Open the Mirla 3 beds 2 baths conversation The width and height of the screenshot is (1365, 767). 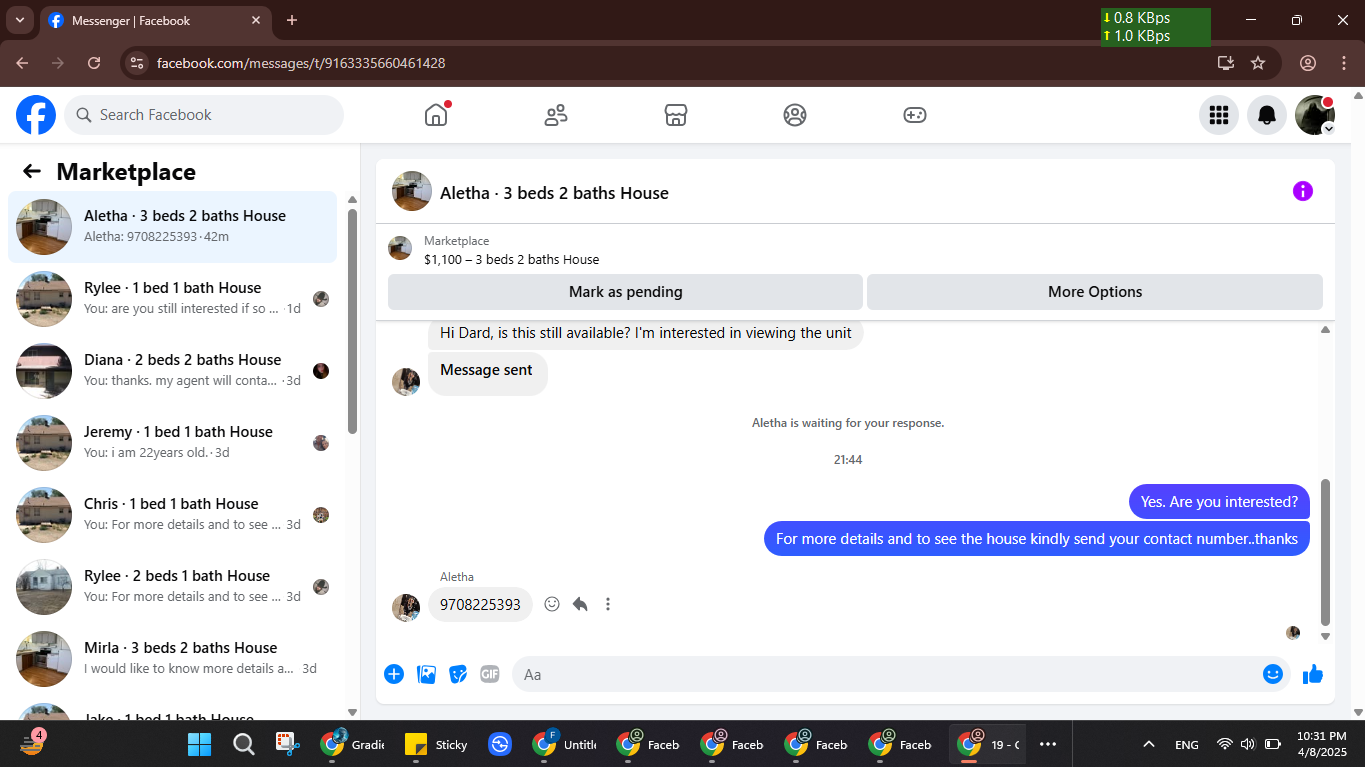coord(172,659)
